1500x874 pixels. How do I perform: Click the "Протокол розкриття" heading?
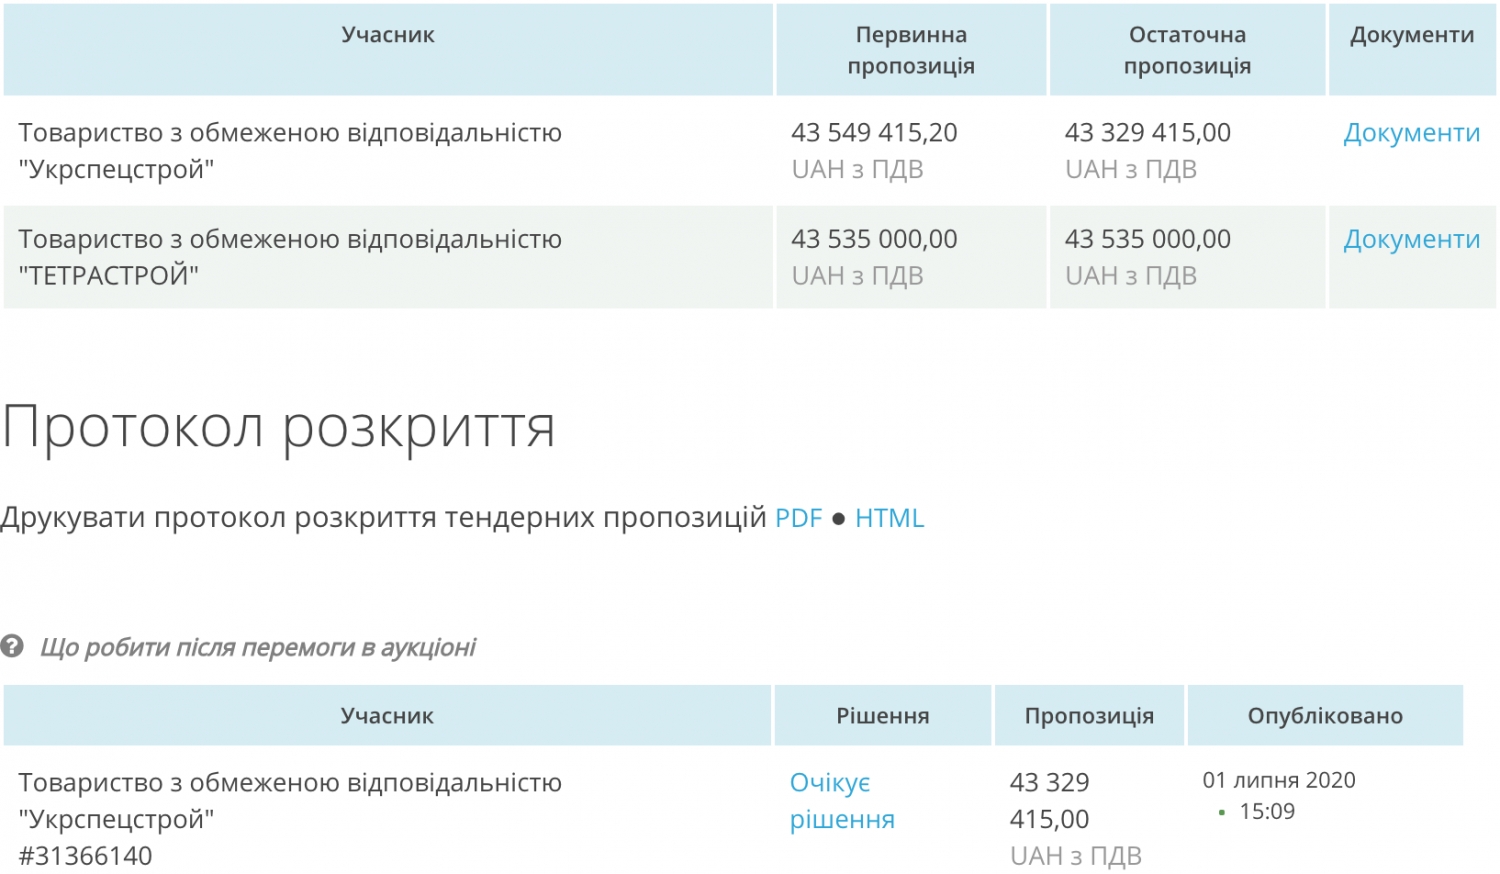tap(279, 427)
